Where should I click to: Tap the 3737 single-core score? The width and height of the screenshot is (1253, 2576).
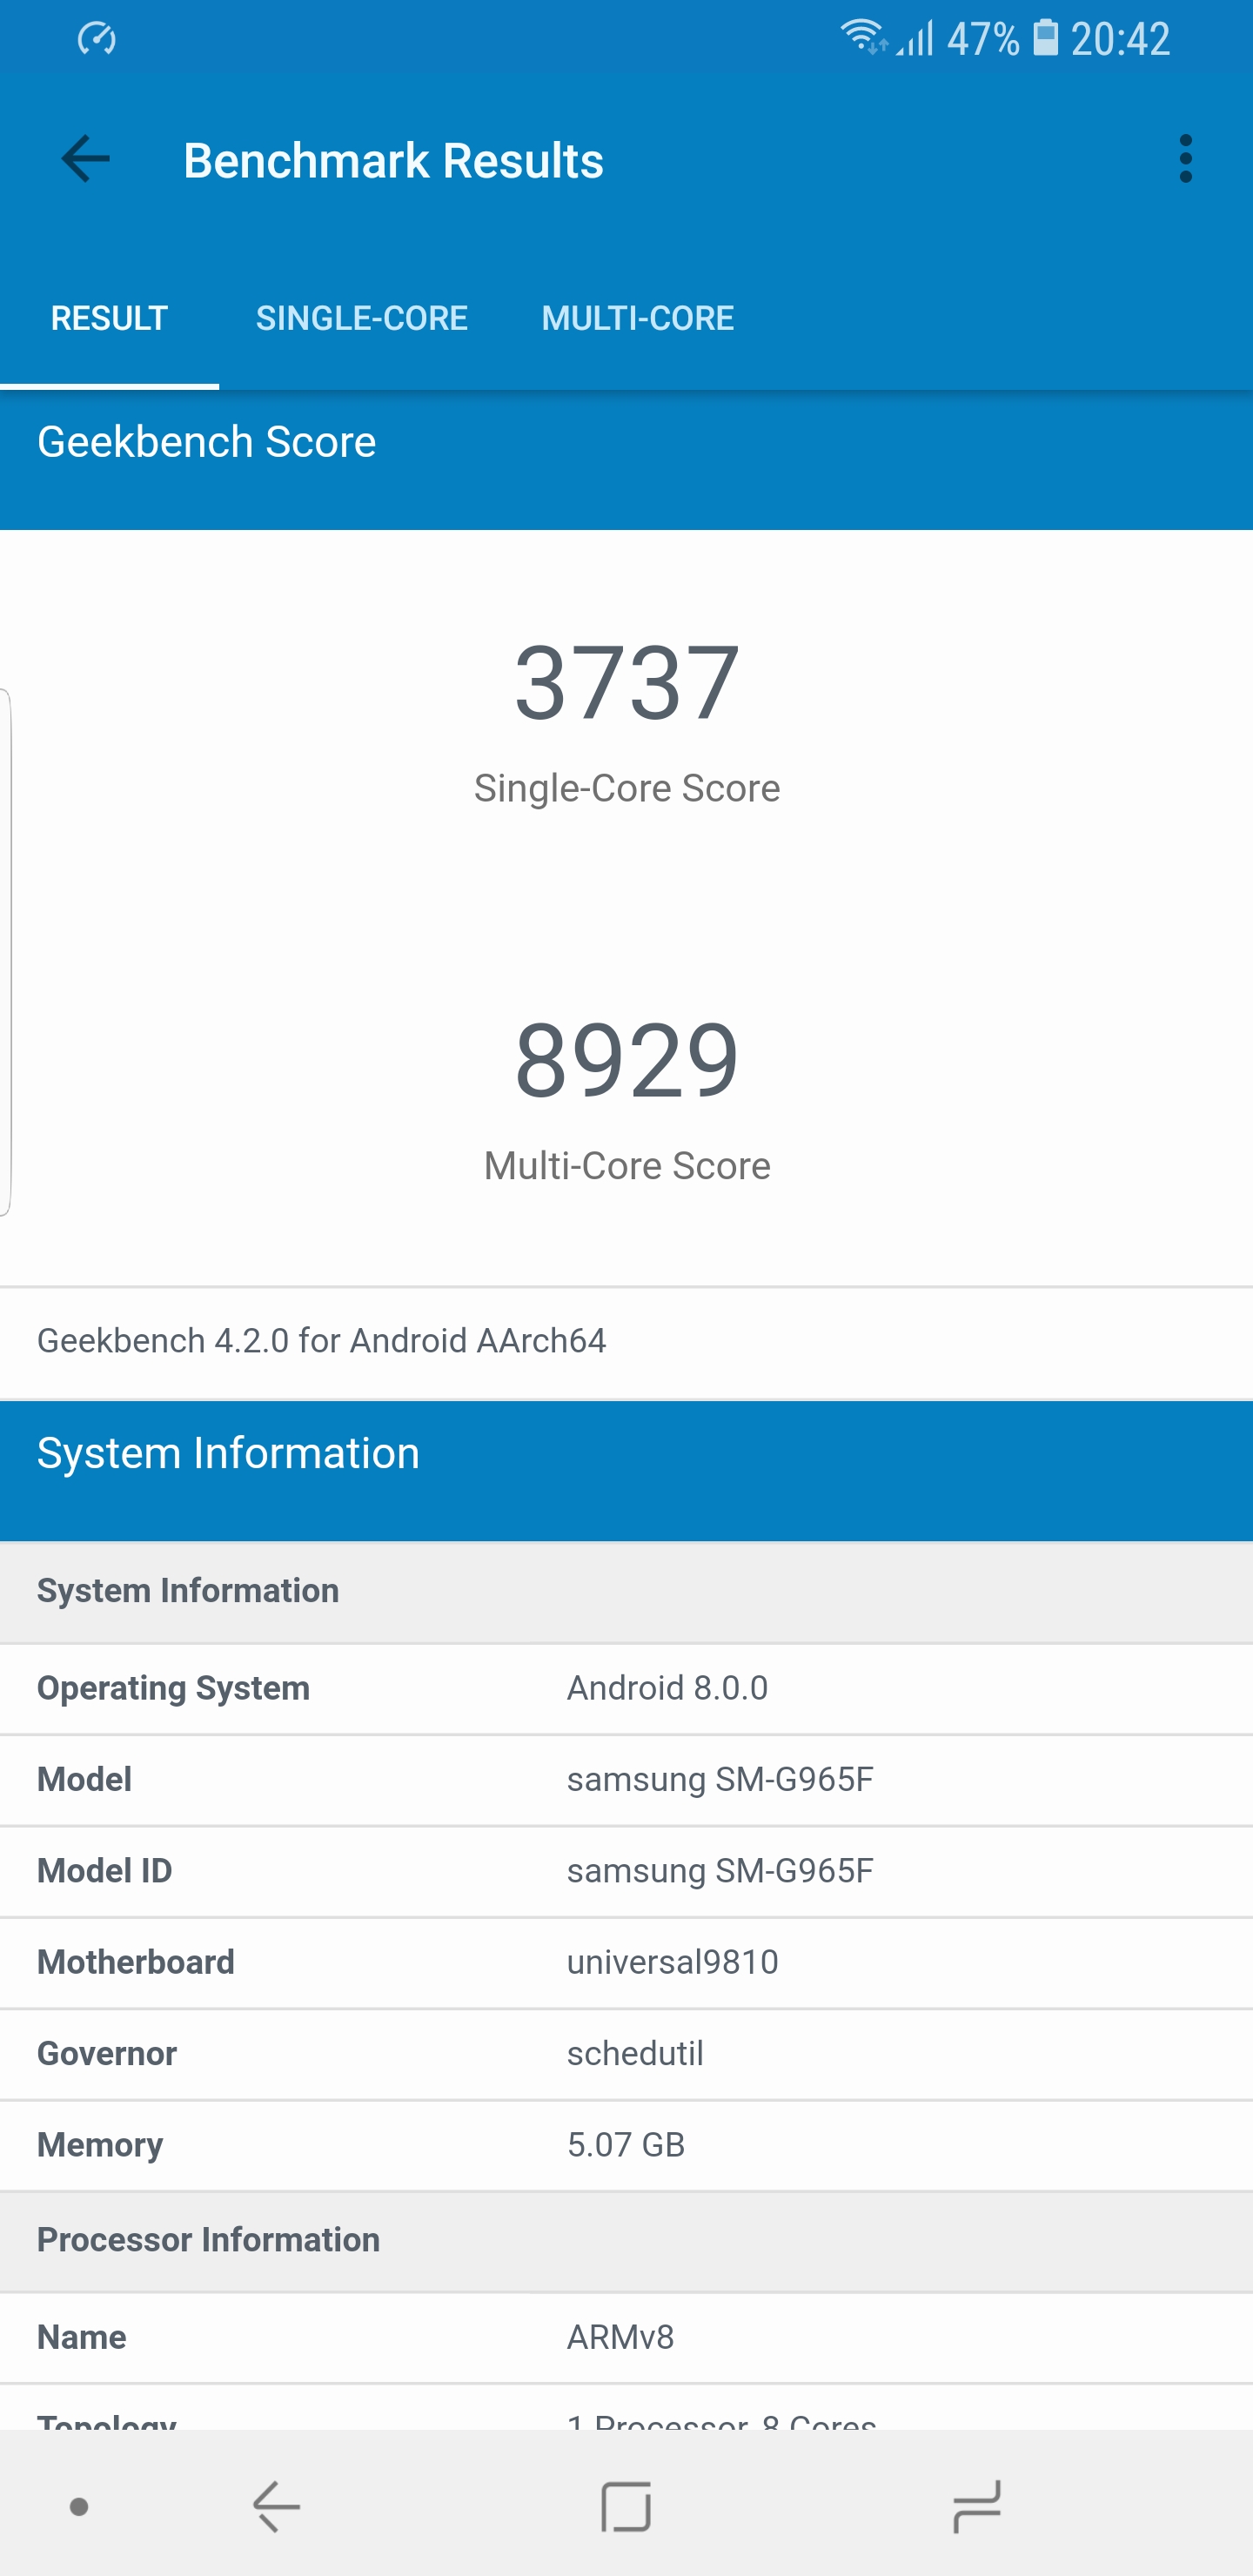click(626, 684)
